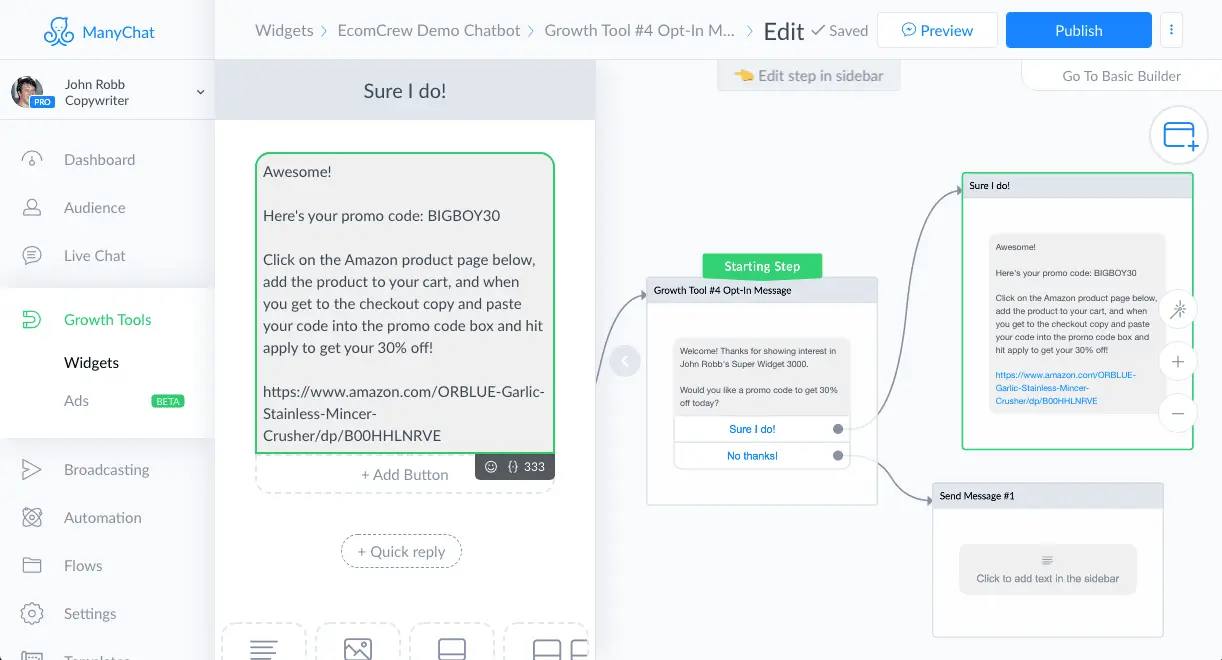1222x660 pixels.
Task: Switch via Go To Basic Builder
Action: click(x=1121, y=76)
